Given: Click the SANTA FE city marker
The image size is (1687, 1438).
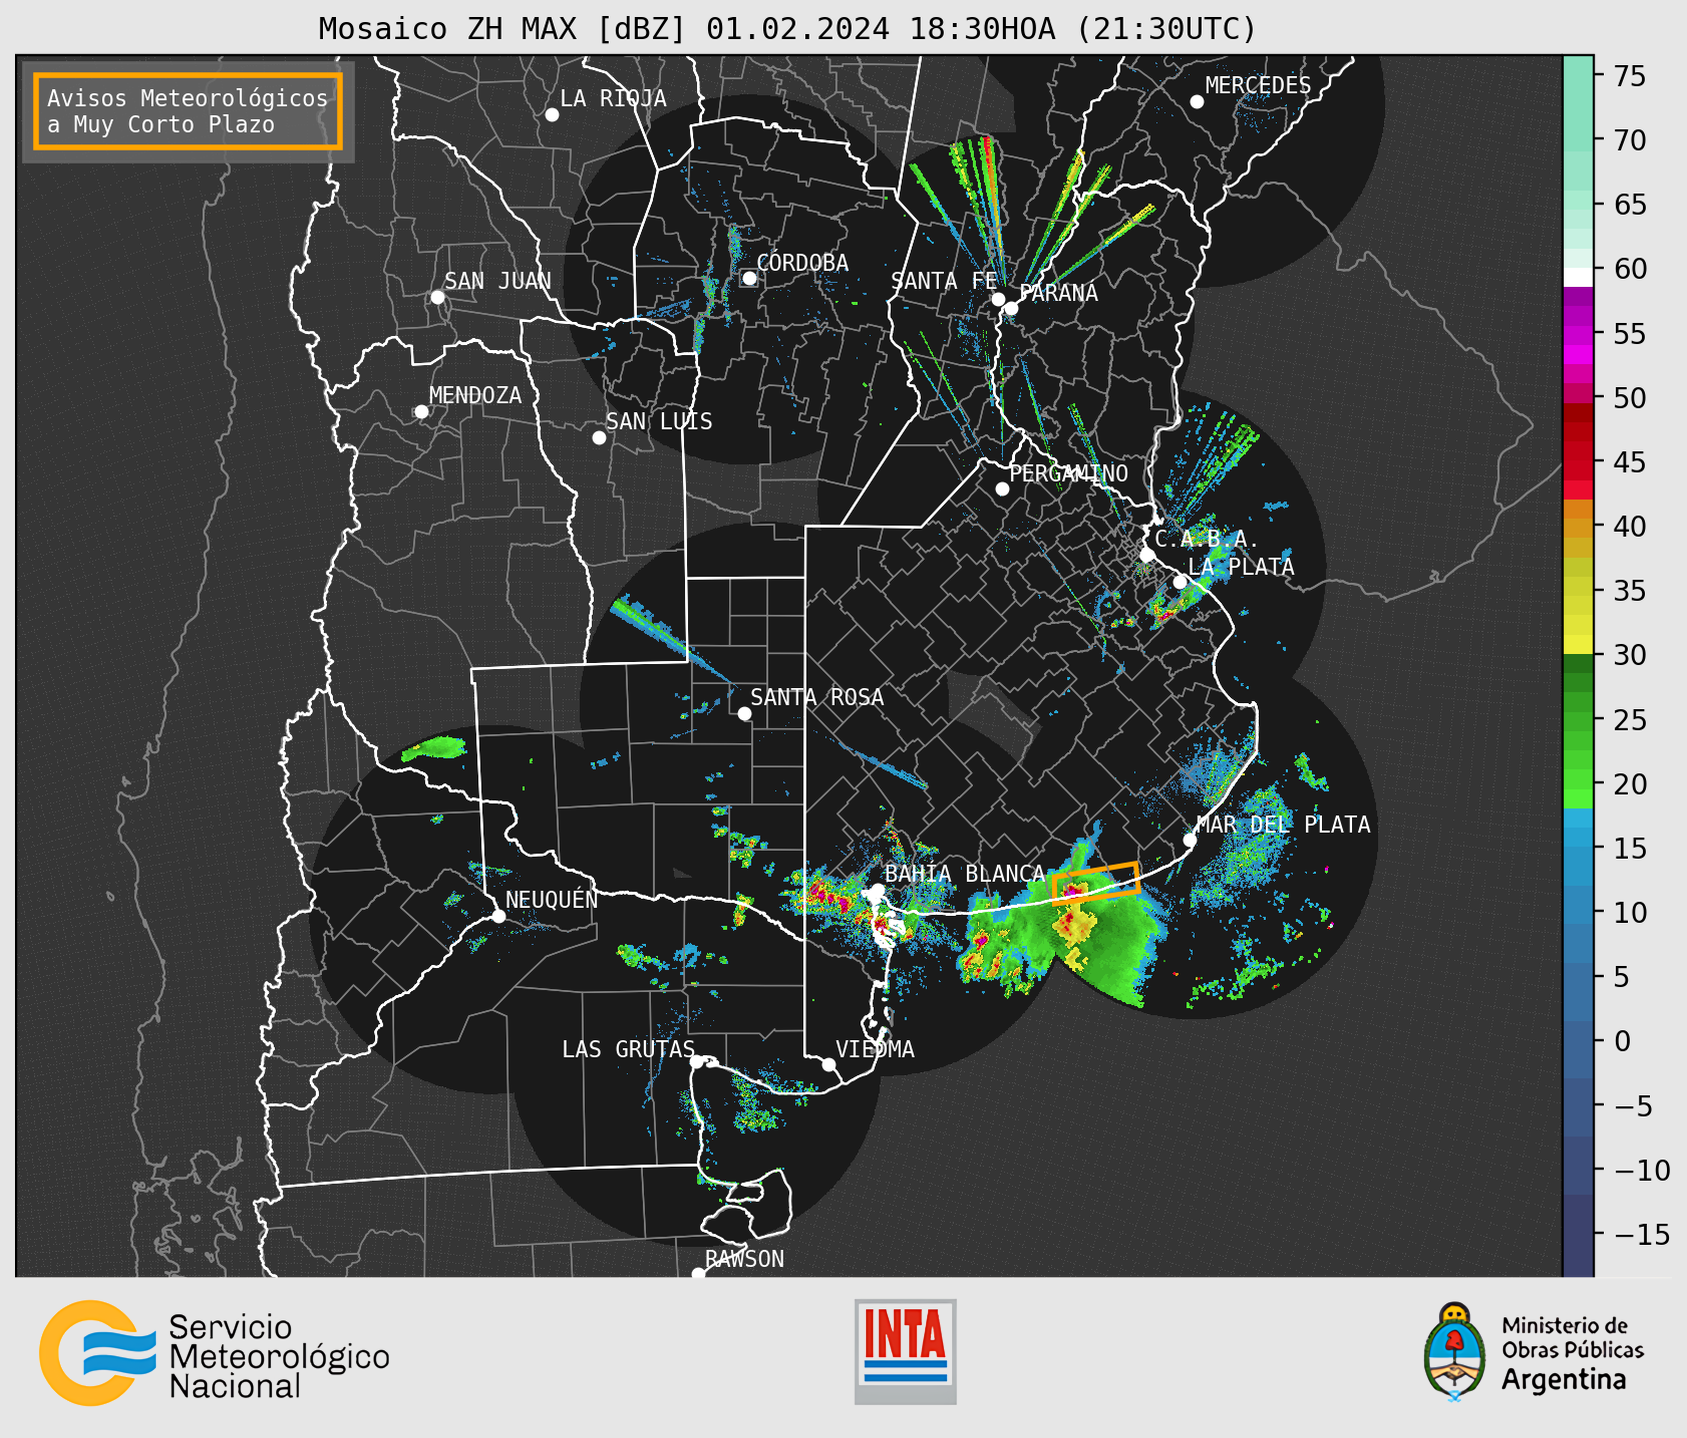Looking at the screenshot, I should (x=998, y=299).
